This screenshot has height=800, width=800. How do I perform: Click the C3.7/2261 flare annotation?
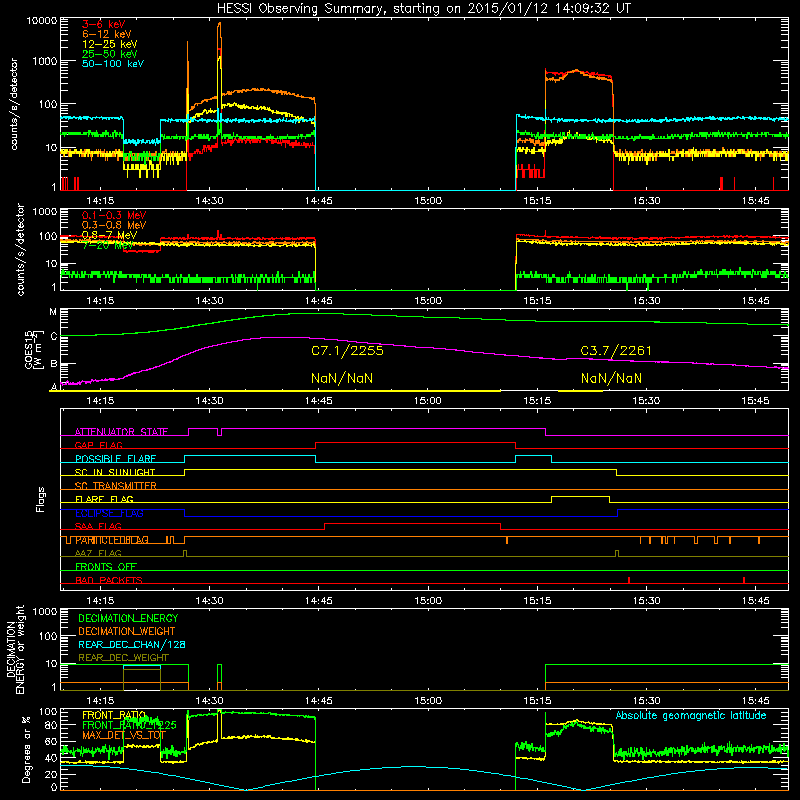(616, 351)
